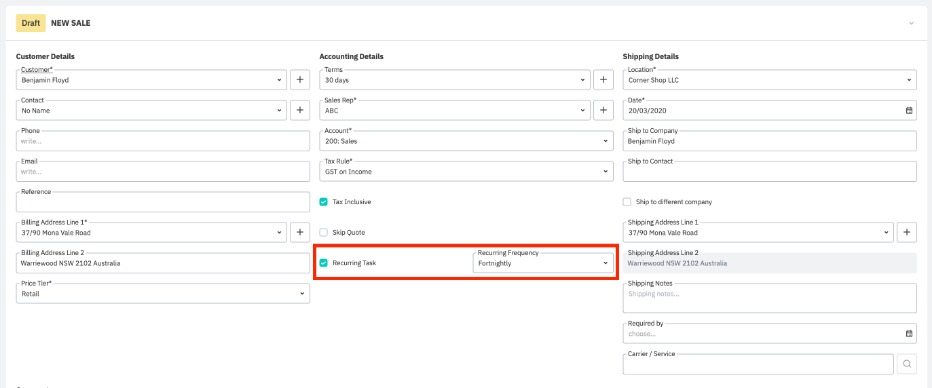Add new shipping address with plus icon
932x388 pixels.
(906, 232)
